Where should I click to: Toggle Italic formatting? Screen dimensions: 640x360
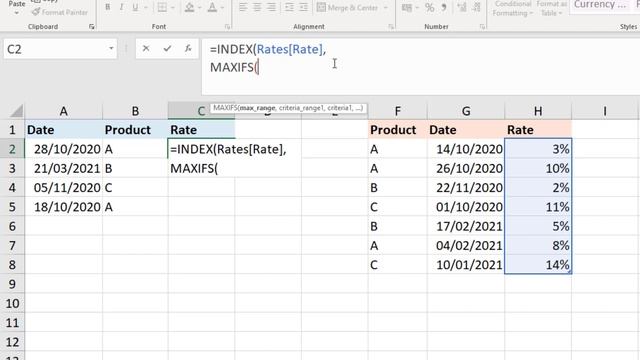tap(121, 7)
